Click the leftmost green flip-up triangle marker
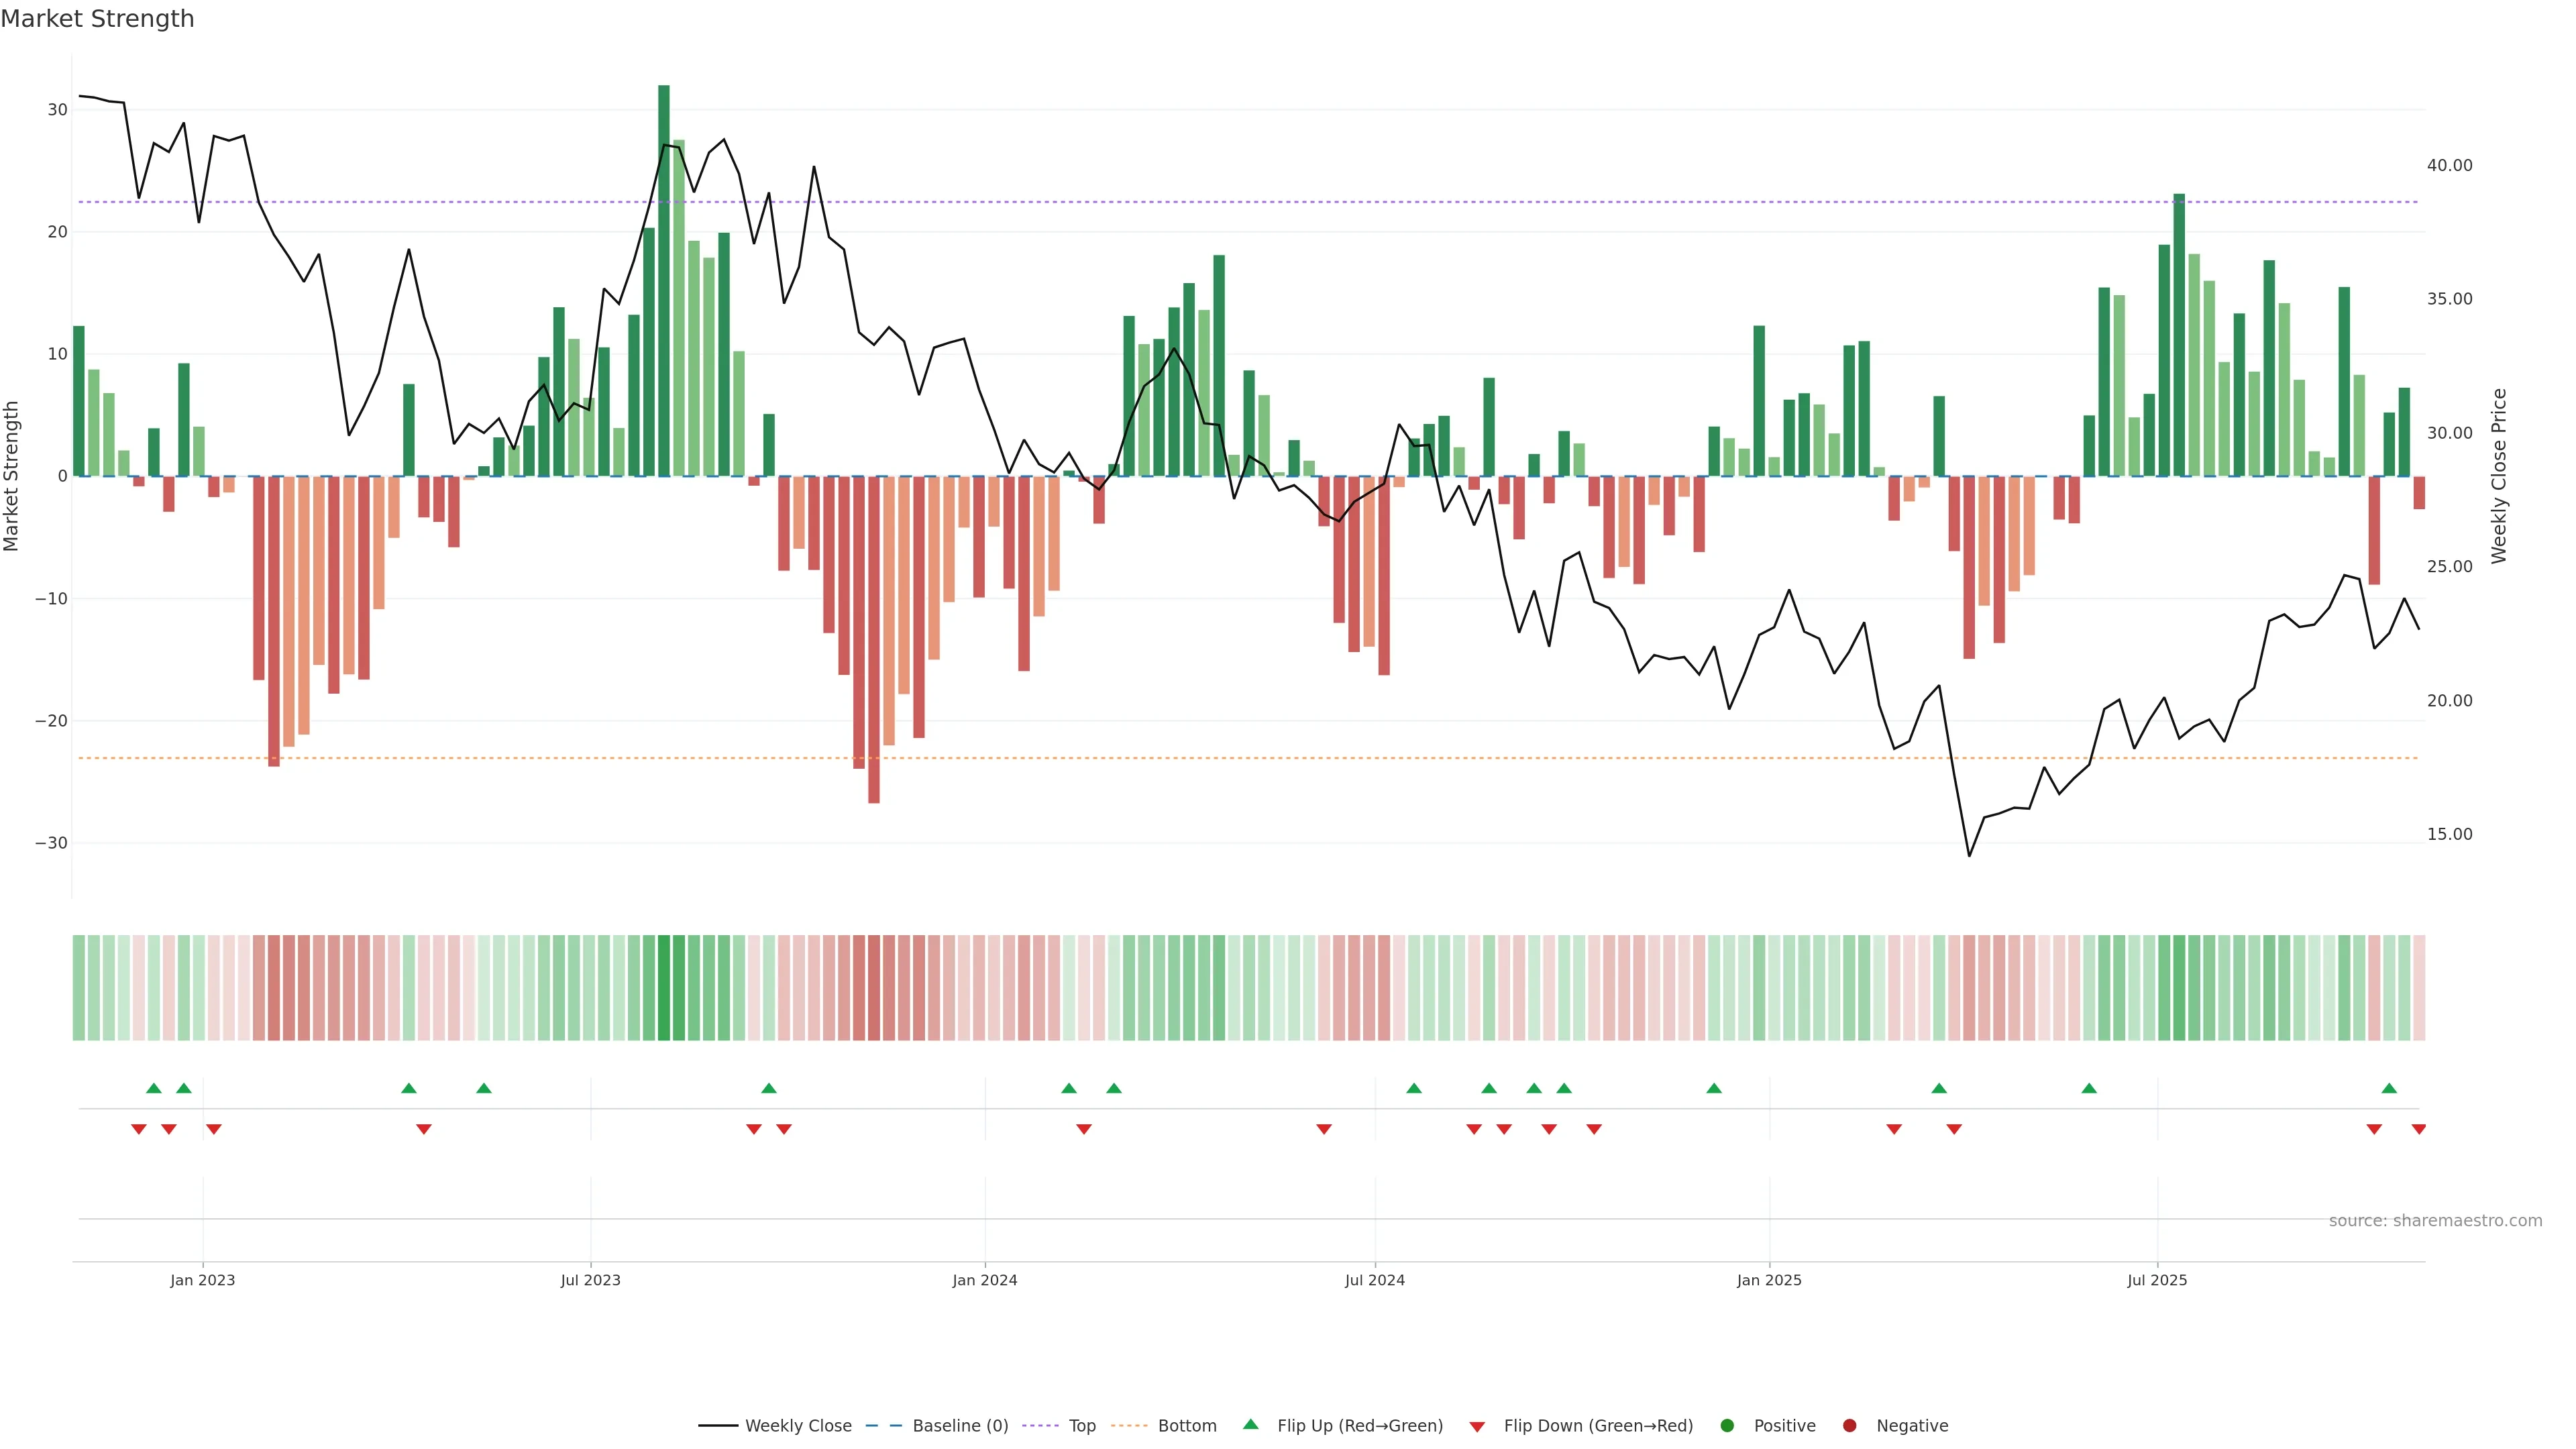Screen dimensions: 2576x1449 coord(153,1088)
